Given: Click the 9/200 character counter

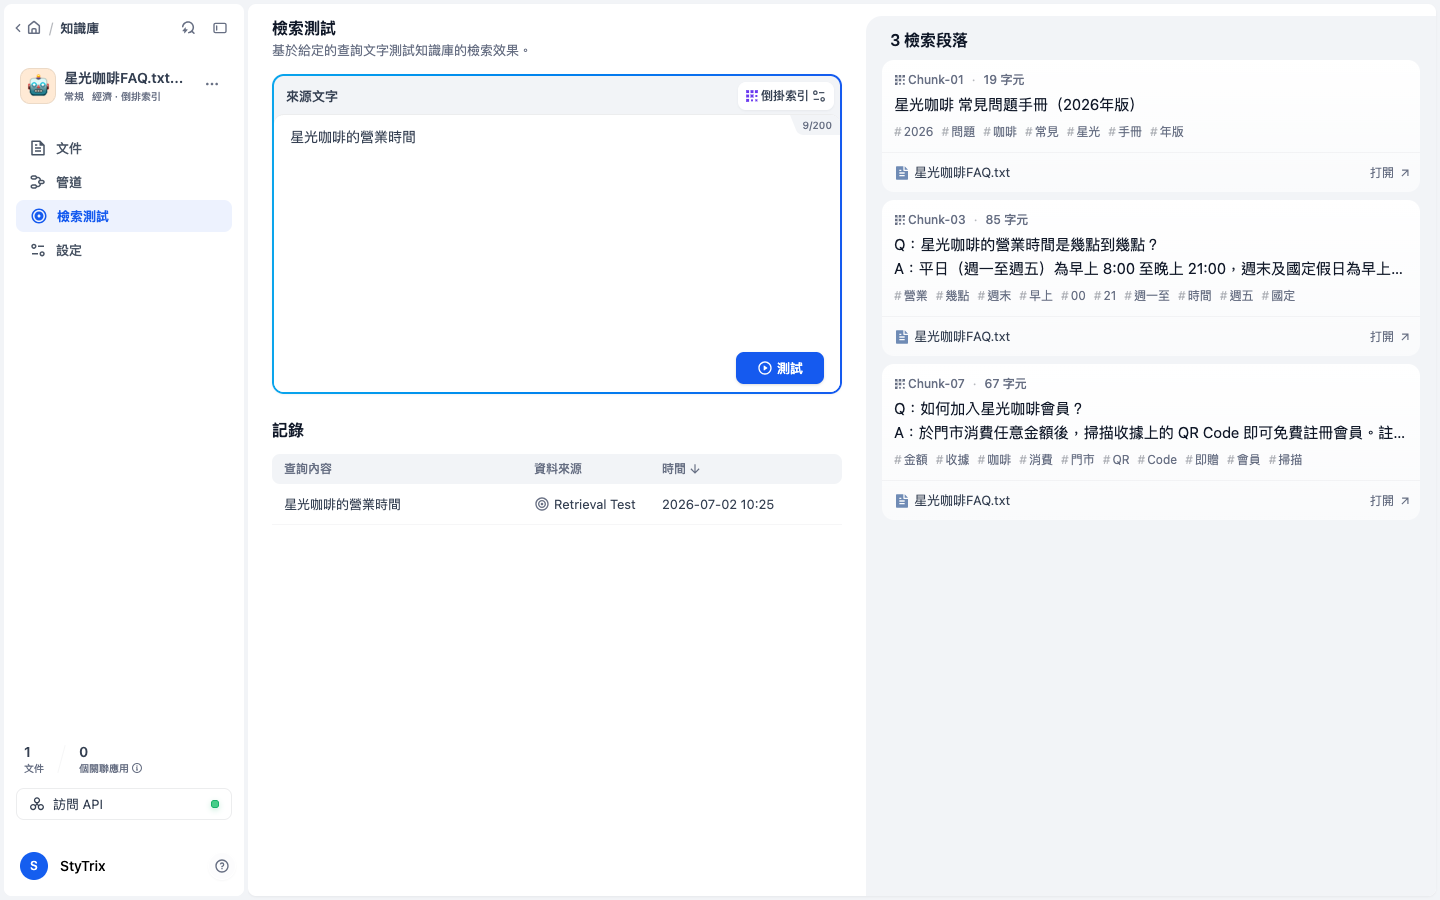Looking at the screenshot, I should click(817, 126).
